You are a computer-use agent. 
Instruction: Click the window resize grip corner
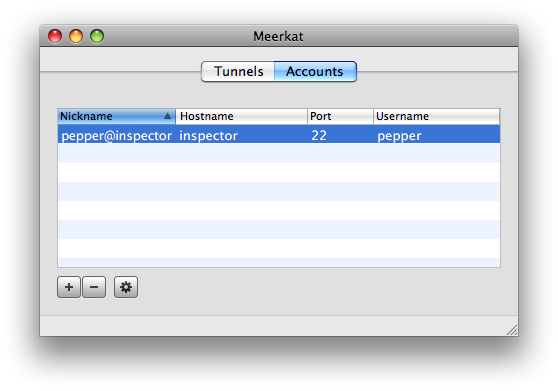pyautogui.click(x=512, y=330)
